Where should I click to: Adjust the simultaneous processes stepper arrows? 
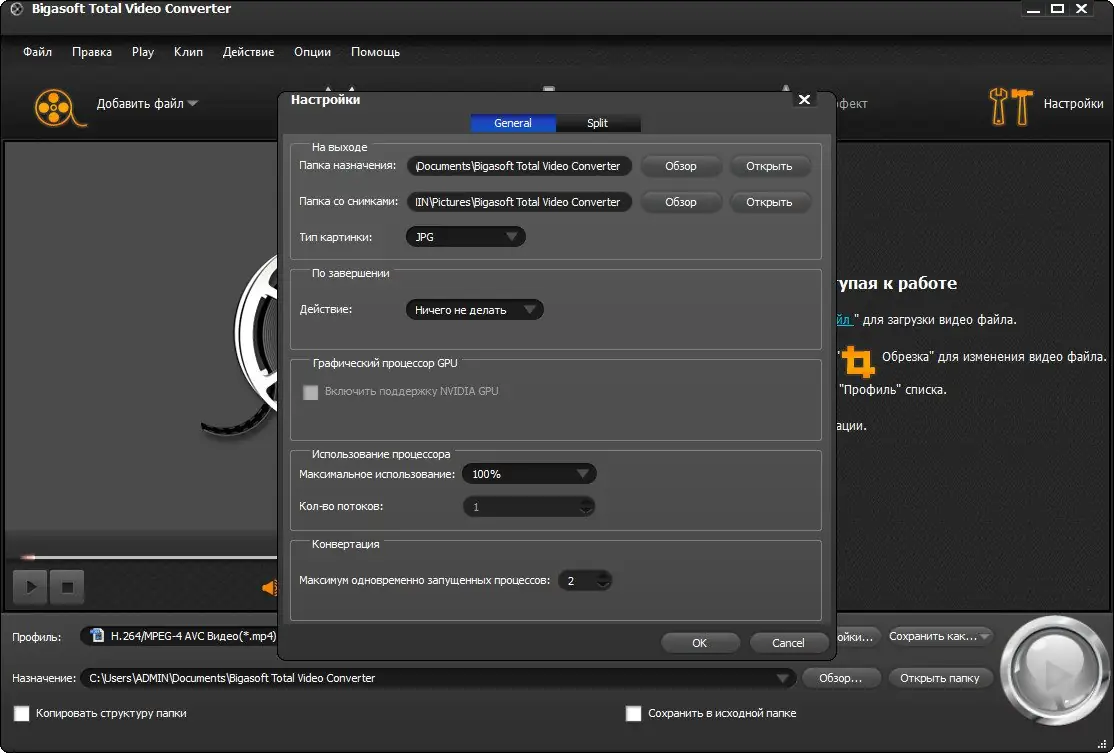[603, 581]
